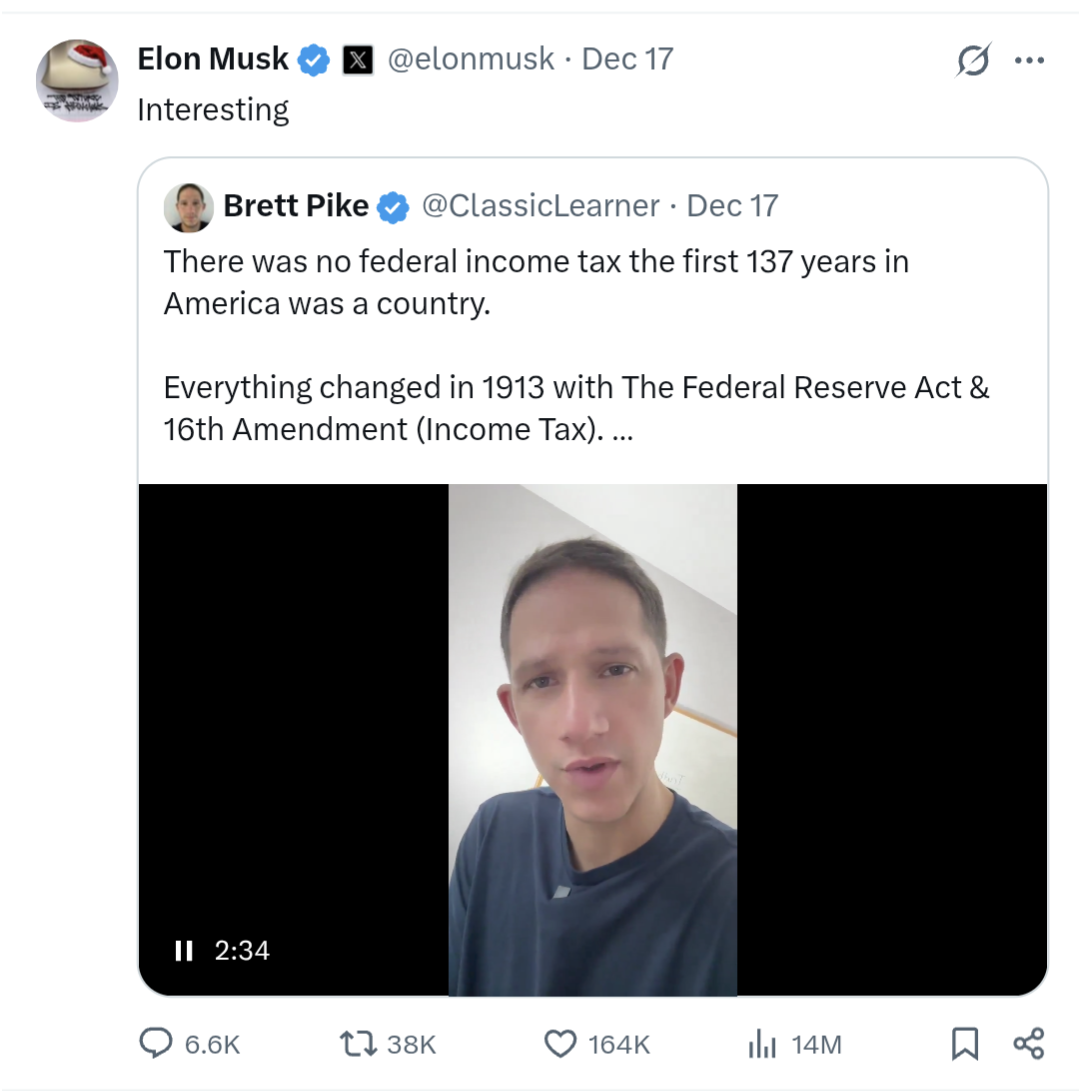Open Elon Musk's Dec 17 timestamp
Screen dimensions: 1079x1091
[627, 59]
